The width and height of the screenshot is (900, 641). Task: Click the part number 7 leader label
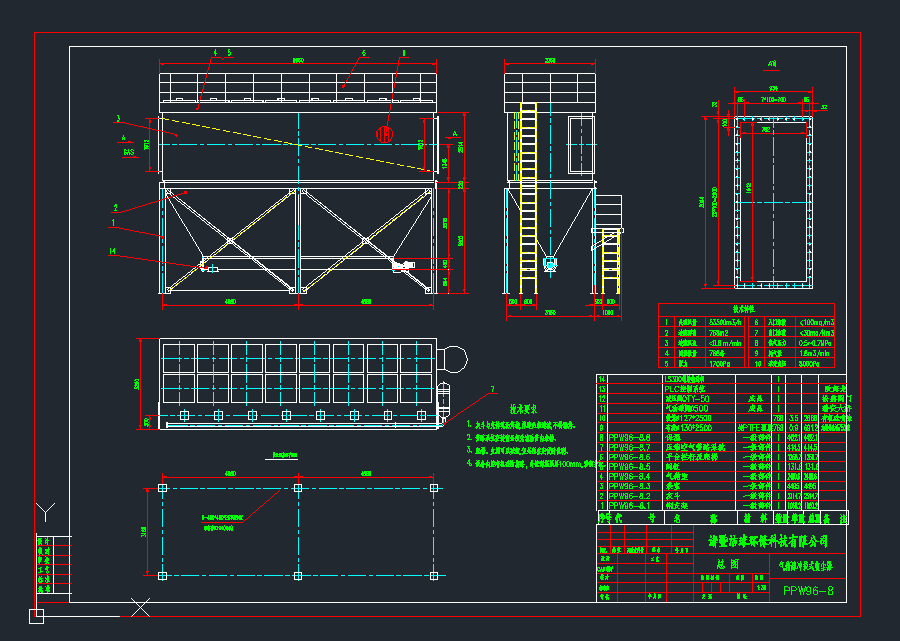492,388
